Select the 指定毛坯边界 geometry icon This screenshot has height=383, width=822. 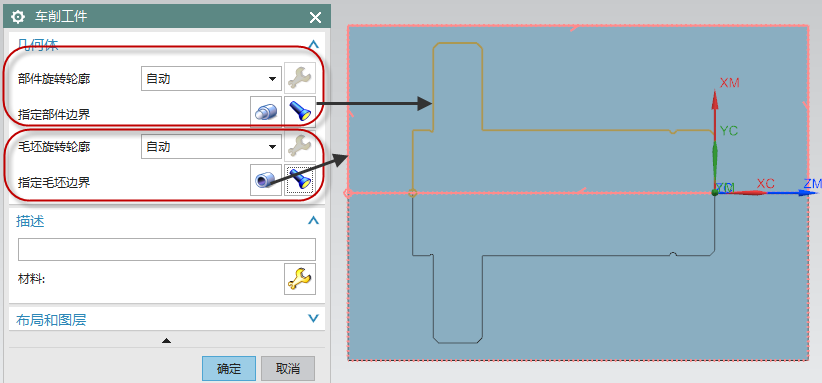tap(266, 180)
